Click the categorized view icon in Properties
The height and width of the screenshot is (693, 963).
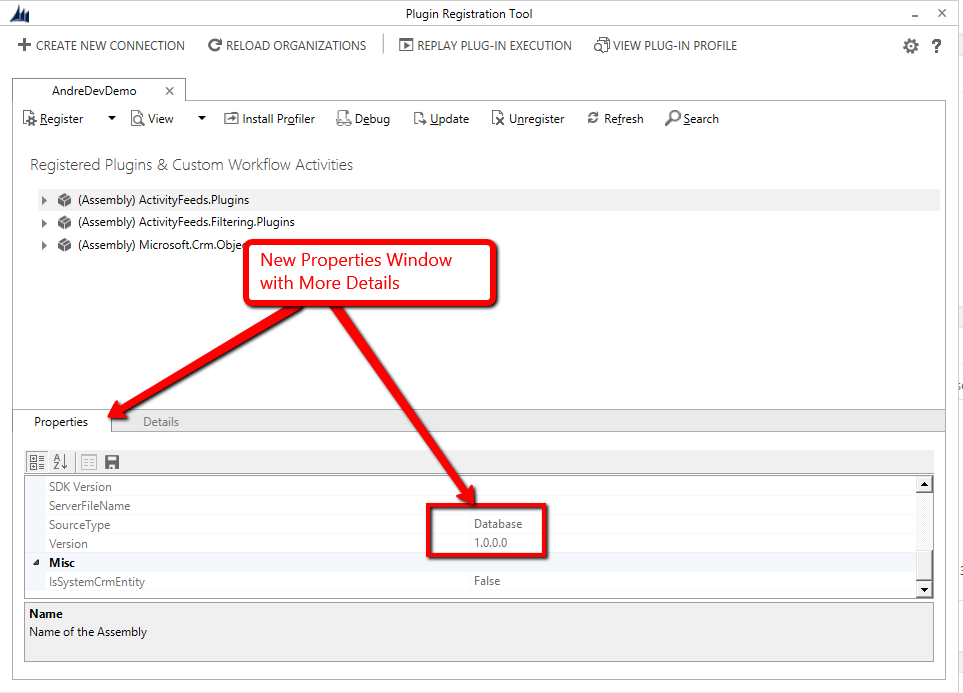(x=37, y=461)
